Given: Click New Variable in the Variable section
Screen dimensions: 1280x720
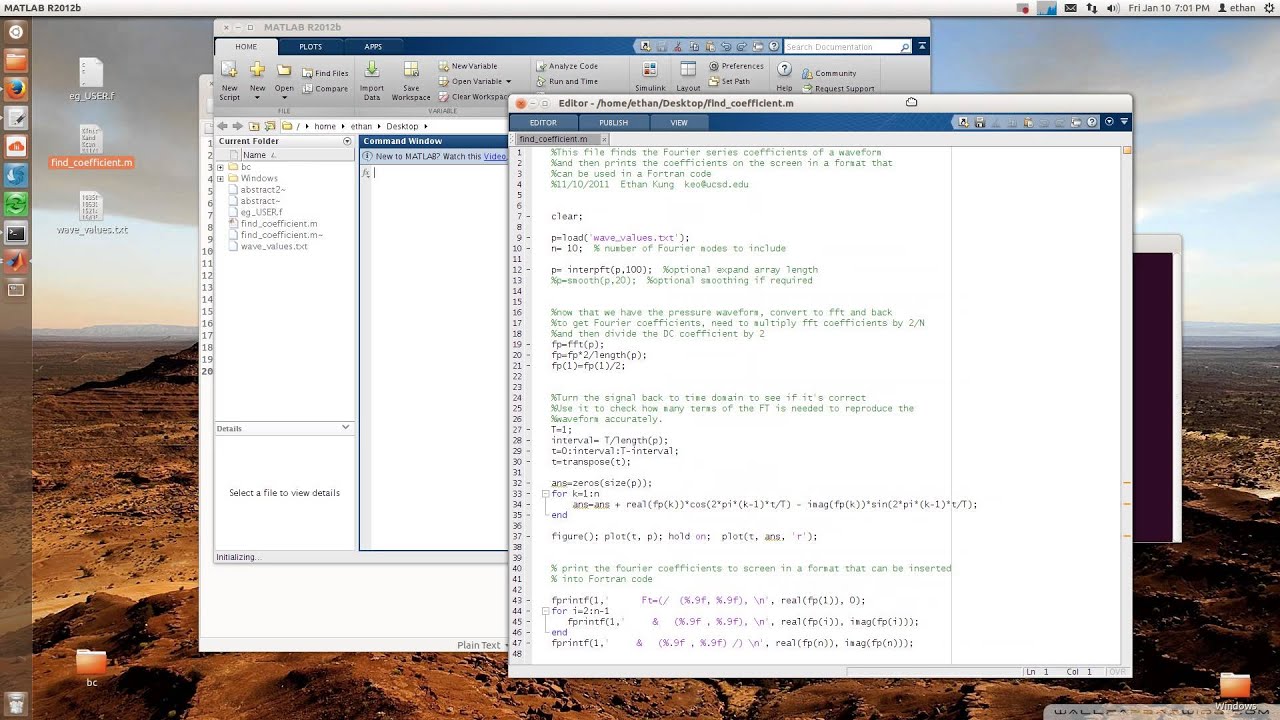Looking at the screenshot, I should [x=468, y=66].
